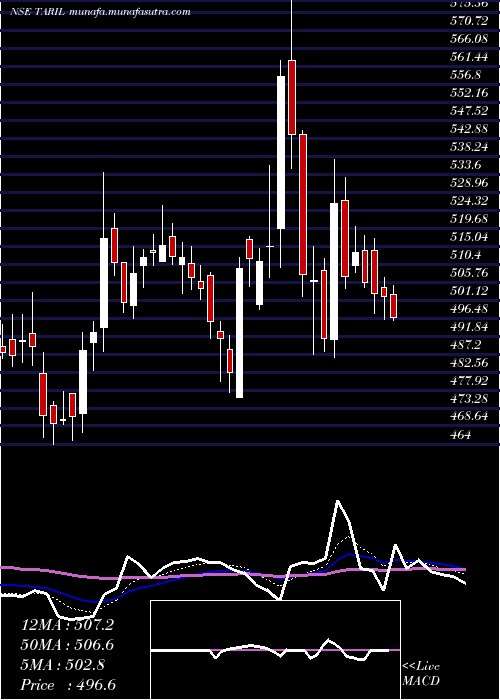Click the 556.8 price level label
This screenshot has height=700, width=500.
465,75
